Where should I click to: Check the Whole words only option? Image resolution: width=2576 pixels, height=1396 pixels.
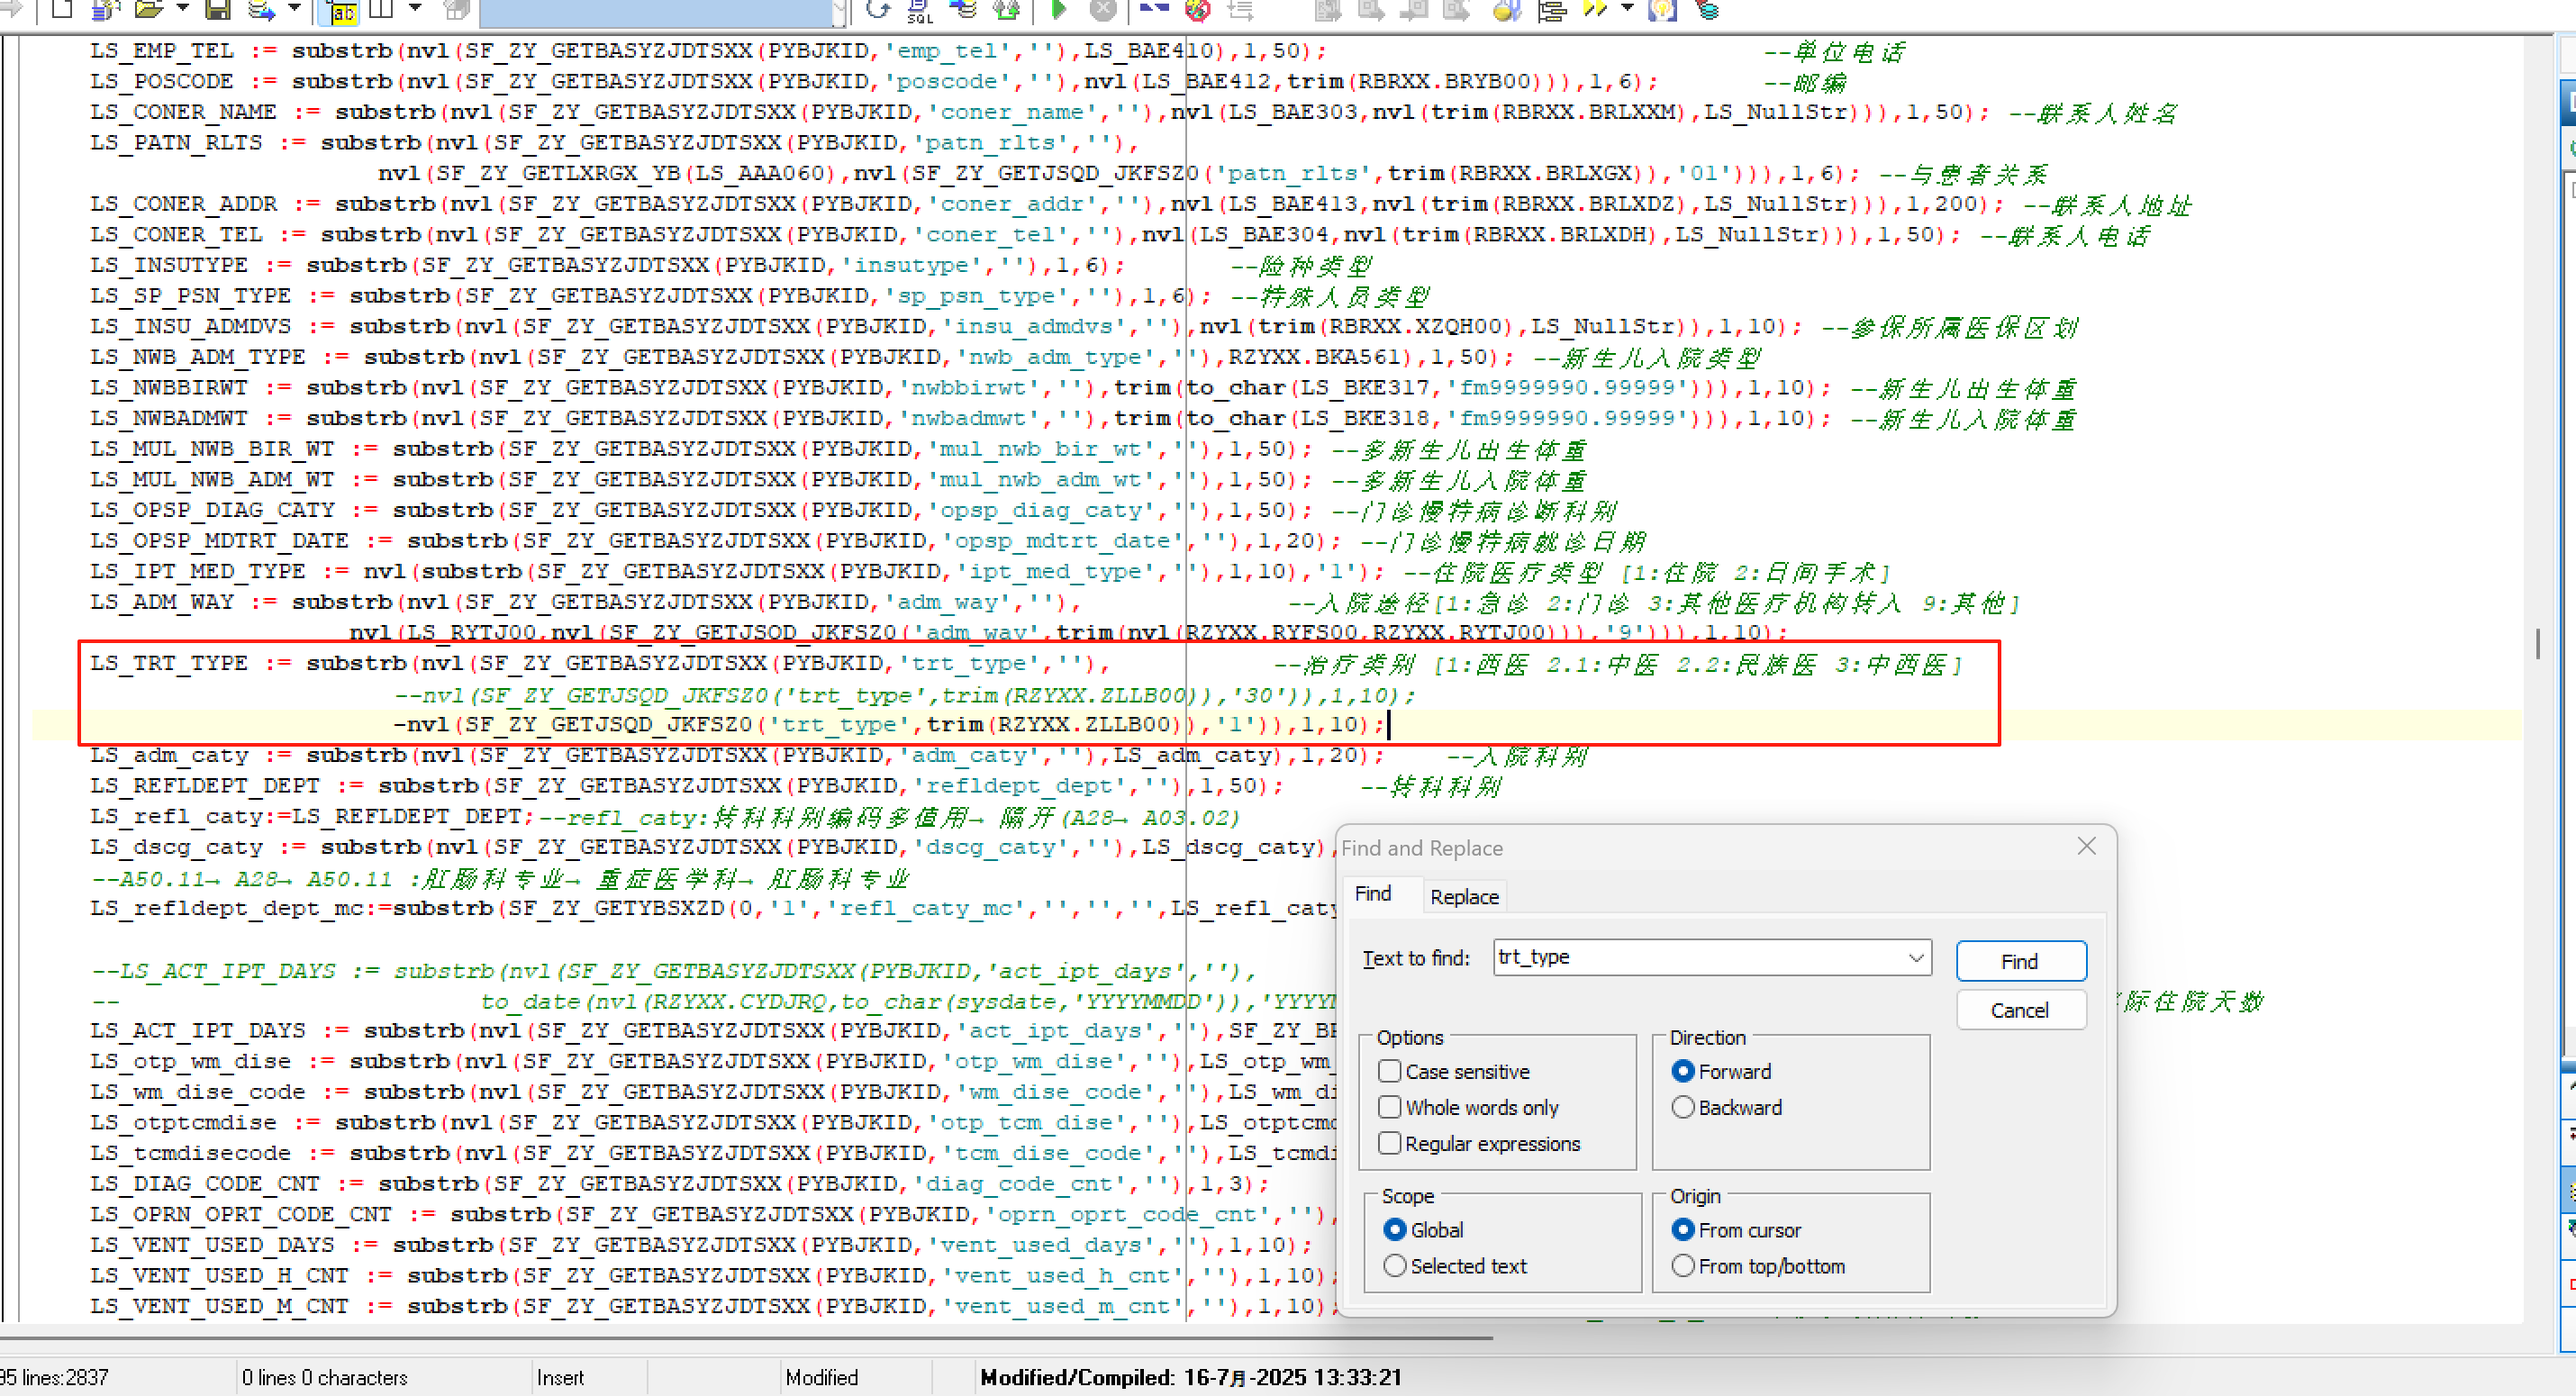click(1389, 1107)
